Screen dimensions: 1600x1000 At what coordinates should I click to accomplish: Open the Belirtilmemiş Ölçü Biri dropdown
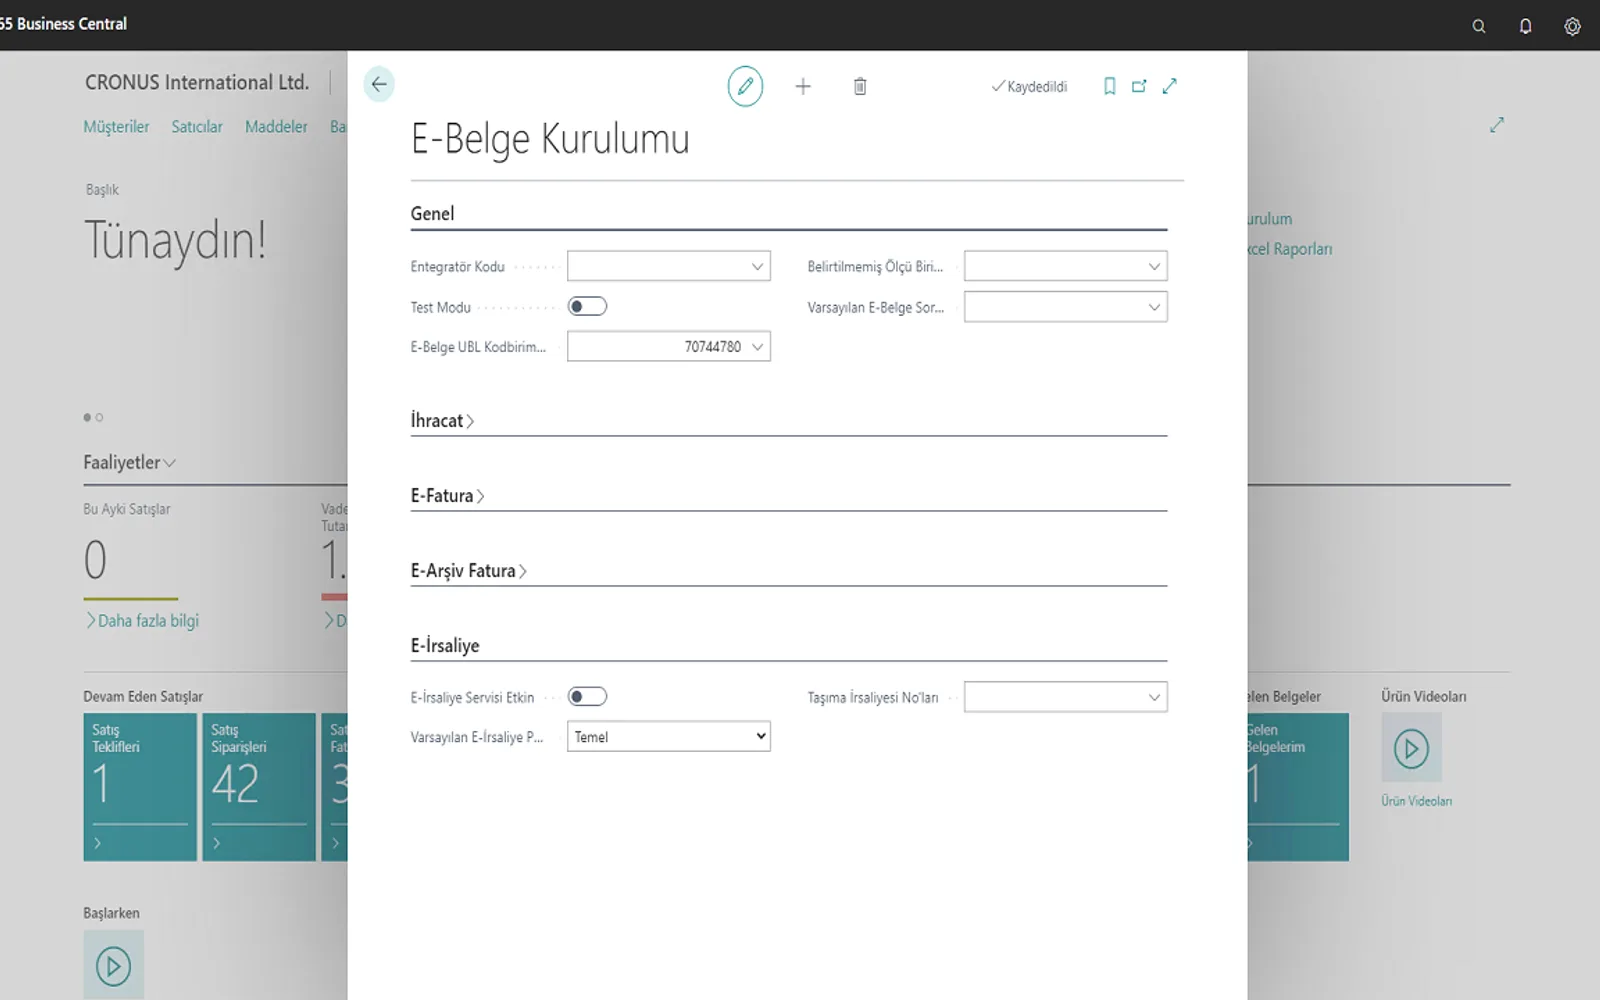pos(1154,266)
